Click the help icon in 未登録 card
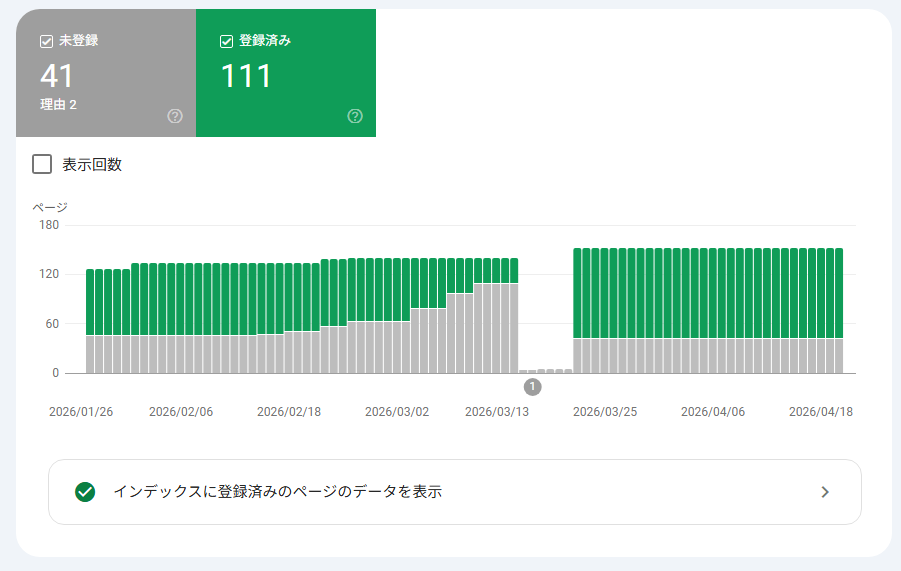 (x=175, y=116)
